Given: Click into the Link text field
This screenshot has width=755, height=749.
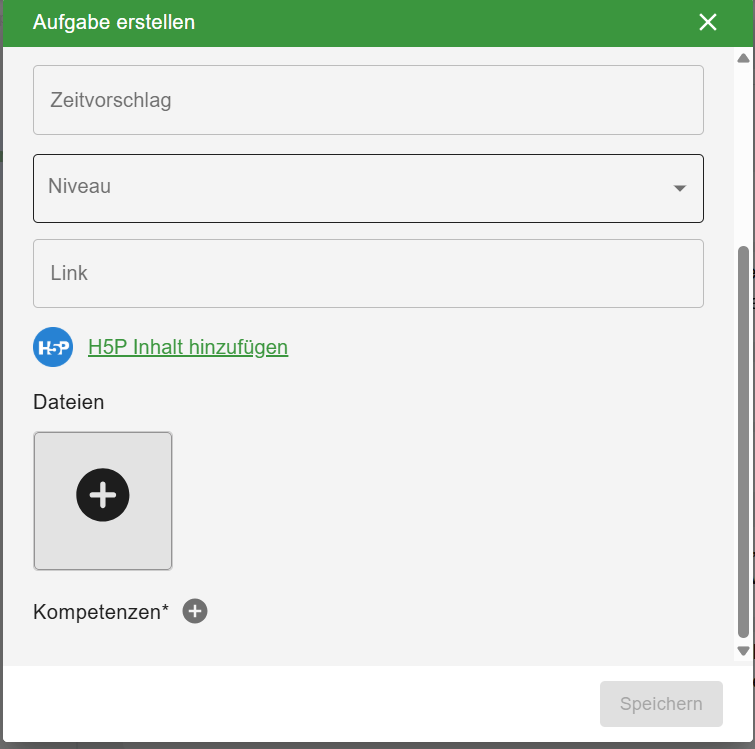Looking at the screenshot, I should [368, 273].
